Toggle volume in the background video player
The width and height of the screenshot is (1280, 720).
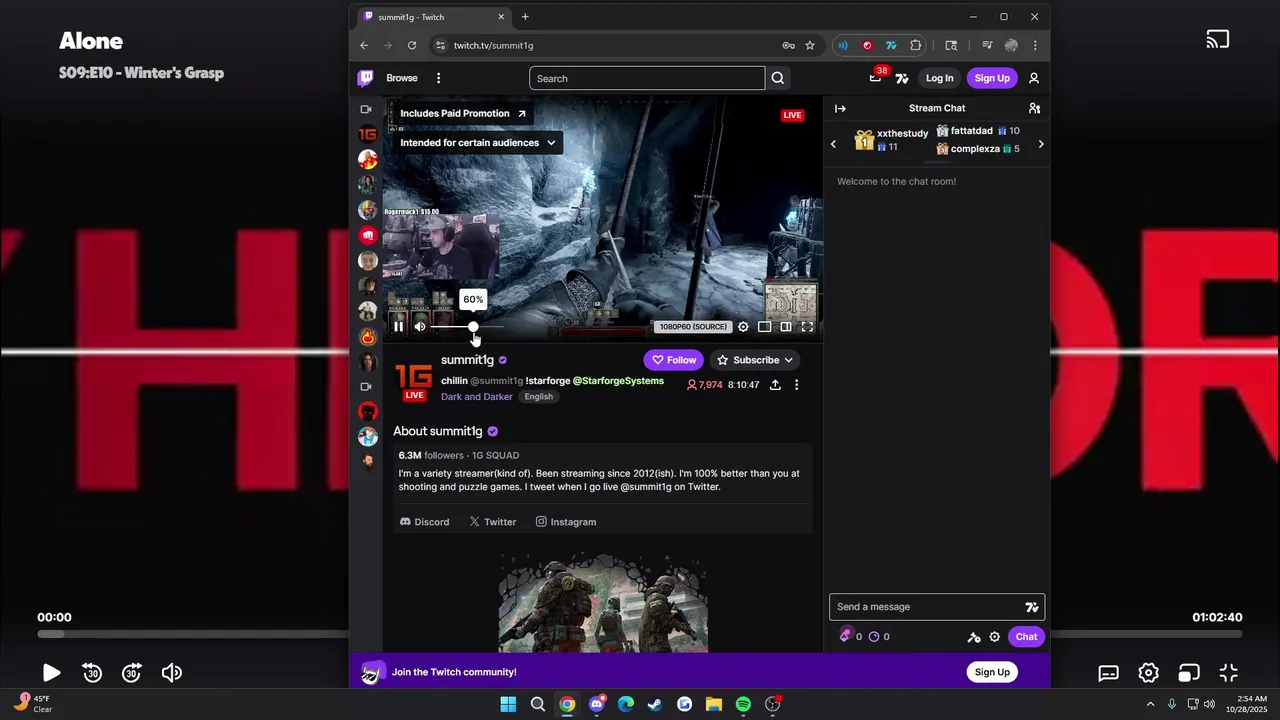(172, 673)
